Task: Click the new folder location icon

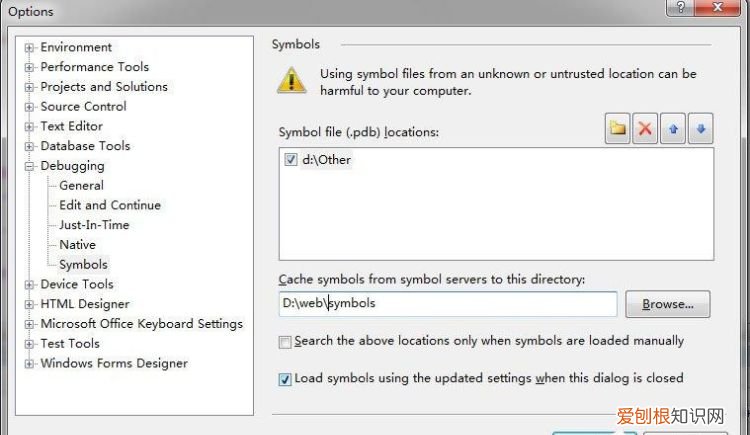Action: click(x=618, y=129)
